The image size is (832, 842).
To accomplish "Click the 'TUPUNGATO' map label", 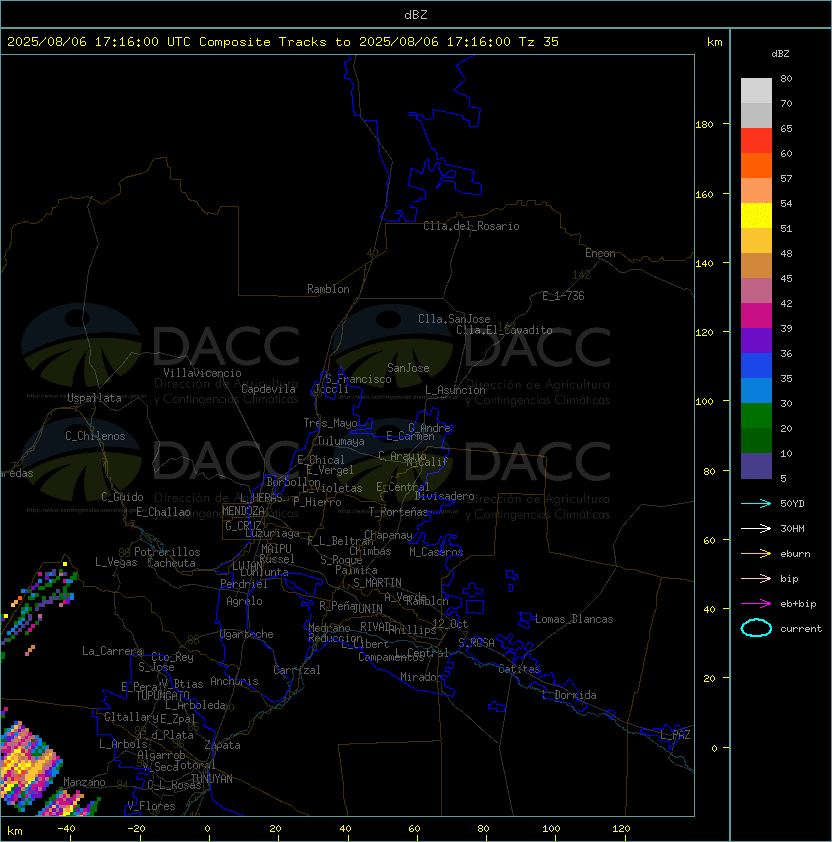I will pos(162,695).
